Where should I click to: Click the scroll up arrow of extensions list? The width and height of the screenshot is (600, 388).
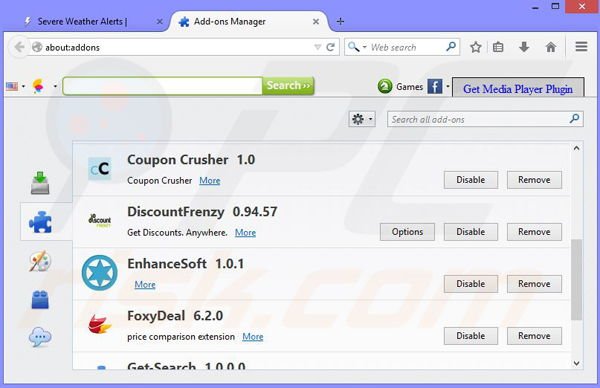pyautogui.click(x=577, y=148)
